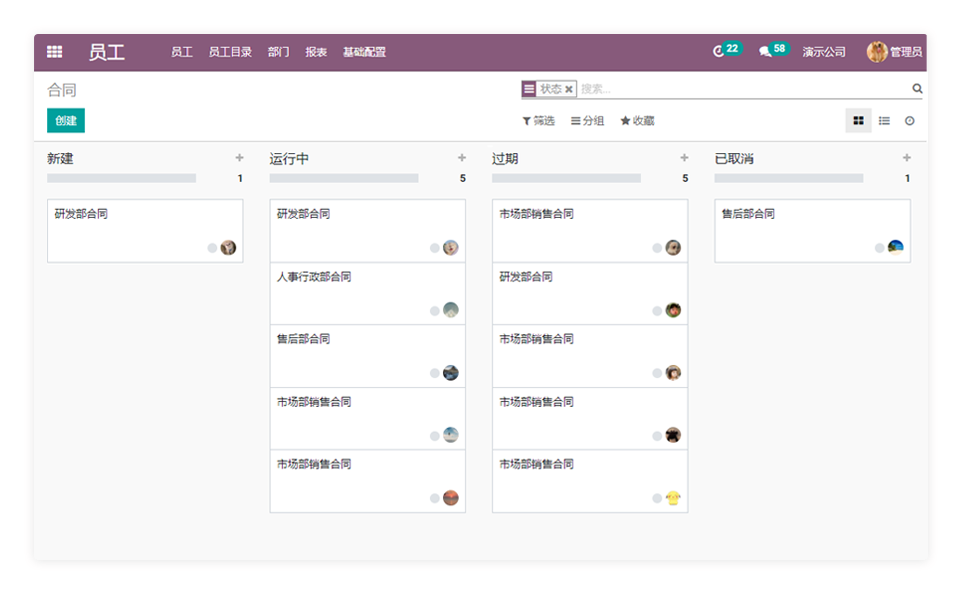Image resolution: width=962 pixels, height=594 pixels.
Task: Switch to list view icon
Action: (884, 121)
